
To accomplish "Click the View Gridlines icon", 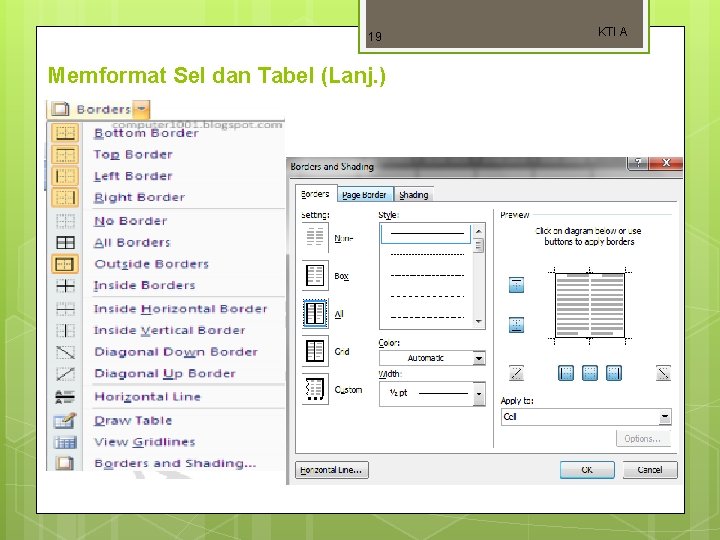I will (x=65, y=442).
